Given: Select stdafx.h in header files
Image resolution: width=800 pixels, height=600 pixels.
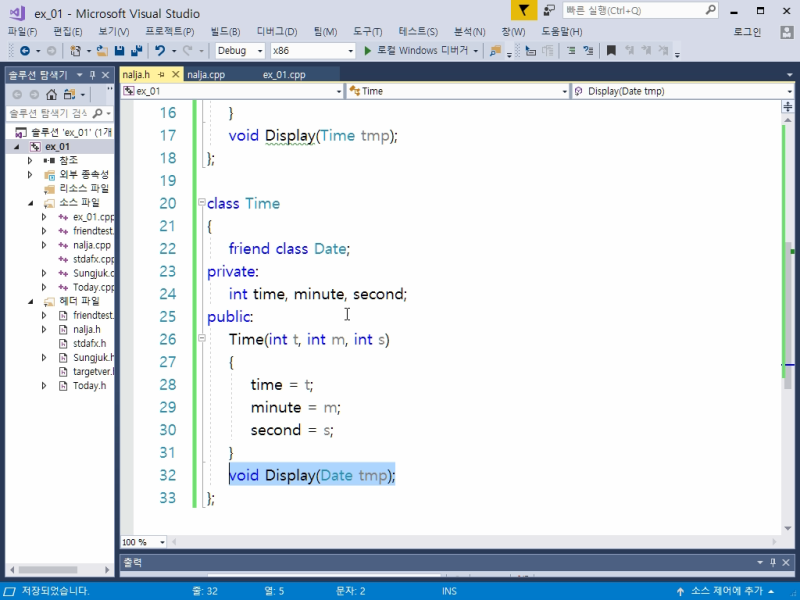Looking at the screenshot, I should coord(89,343).
